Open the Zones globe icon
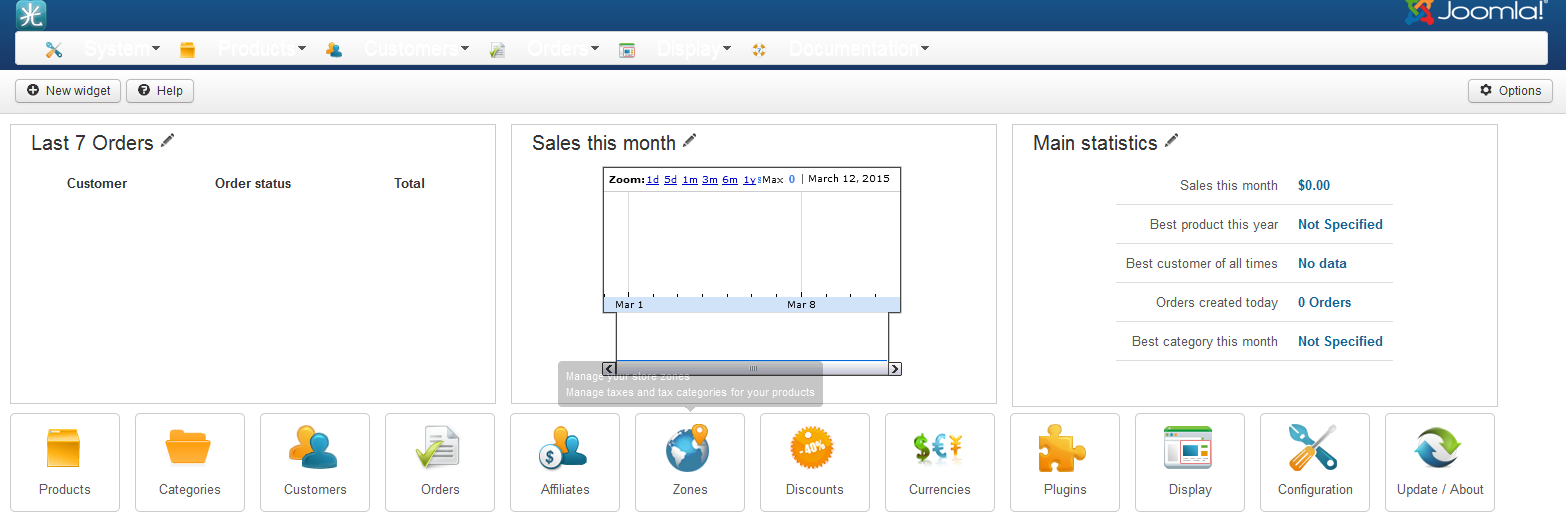Viewport: 1566px width, 524px height. [x=690, y=461]
